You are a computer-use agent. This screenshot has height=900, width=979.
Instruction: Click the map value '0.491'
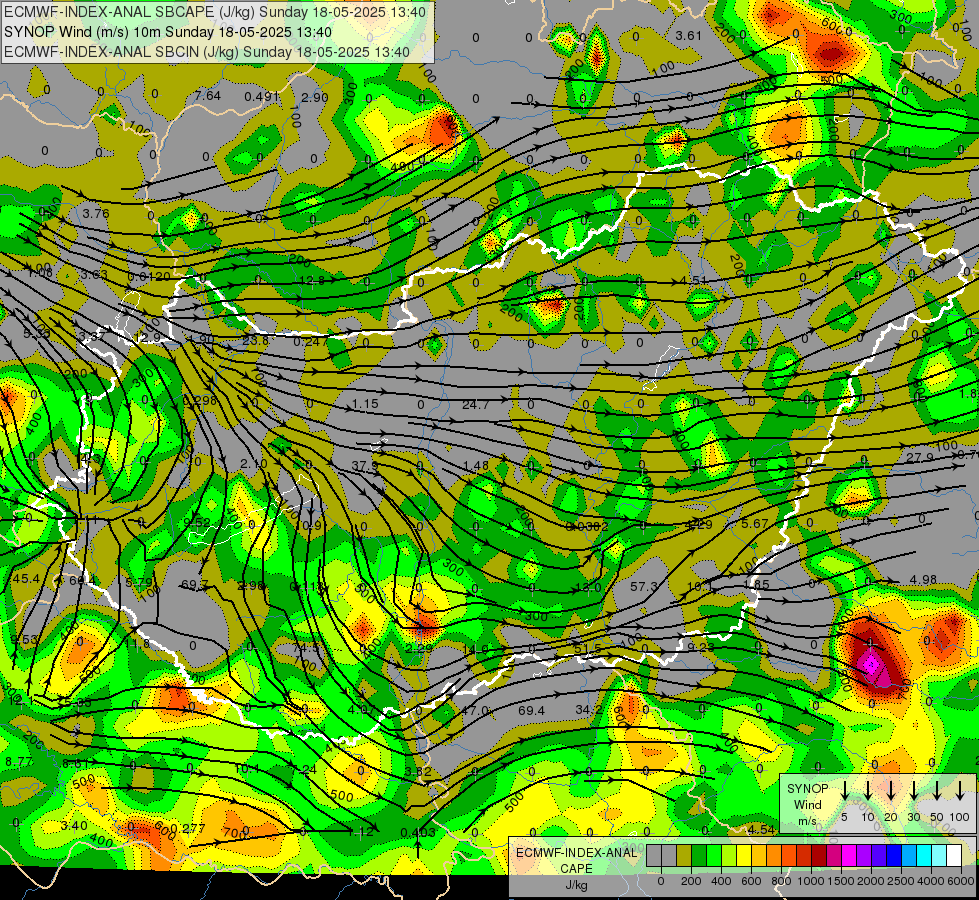coord(262,96)
